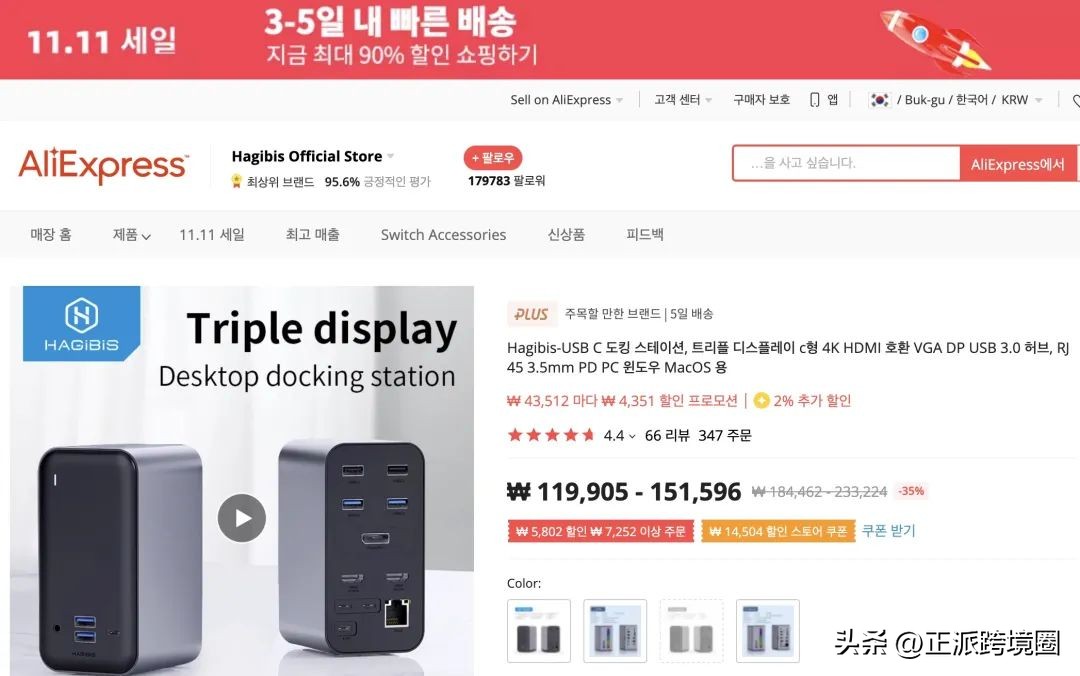1080x676 pixels.
Task: Click the 쿠폰 받기 link
Action: click(x=889, y=531)
